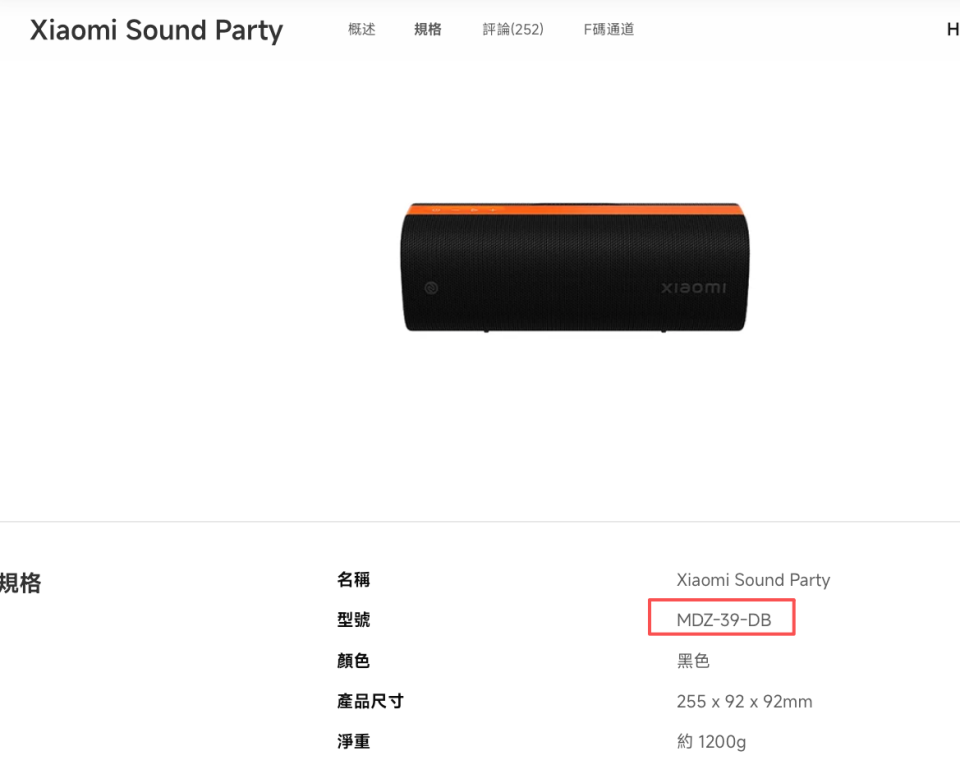Click the 名稱 spec label
This screenshot has height=765, width=960.
coord(353,580)
